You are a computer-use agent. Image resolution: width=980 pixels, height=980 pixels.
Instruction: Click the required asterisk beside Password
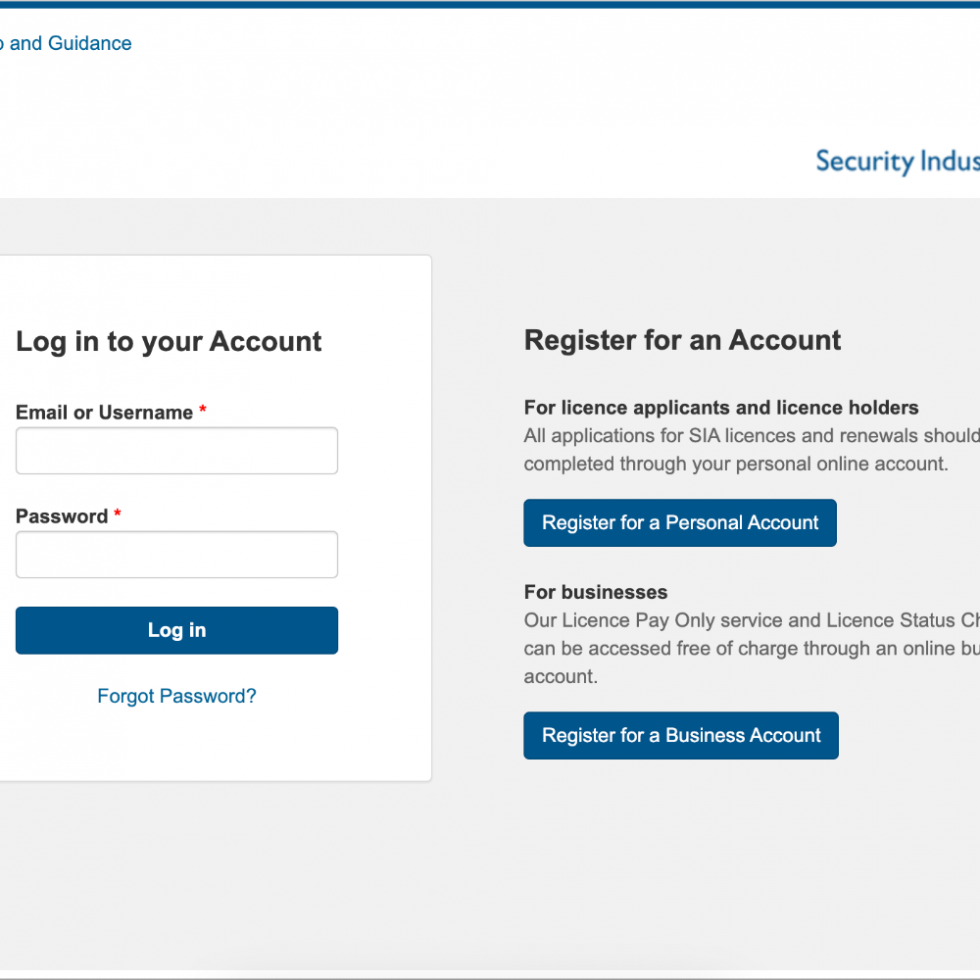tap(117, 513)
